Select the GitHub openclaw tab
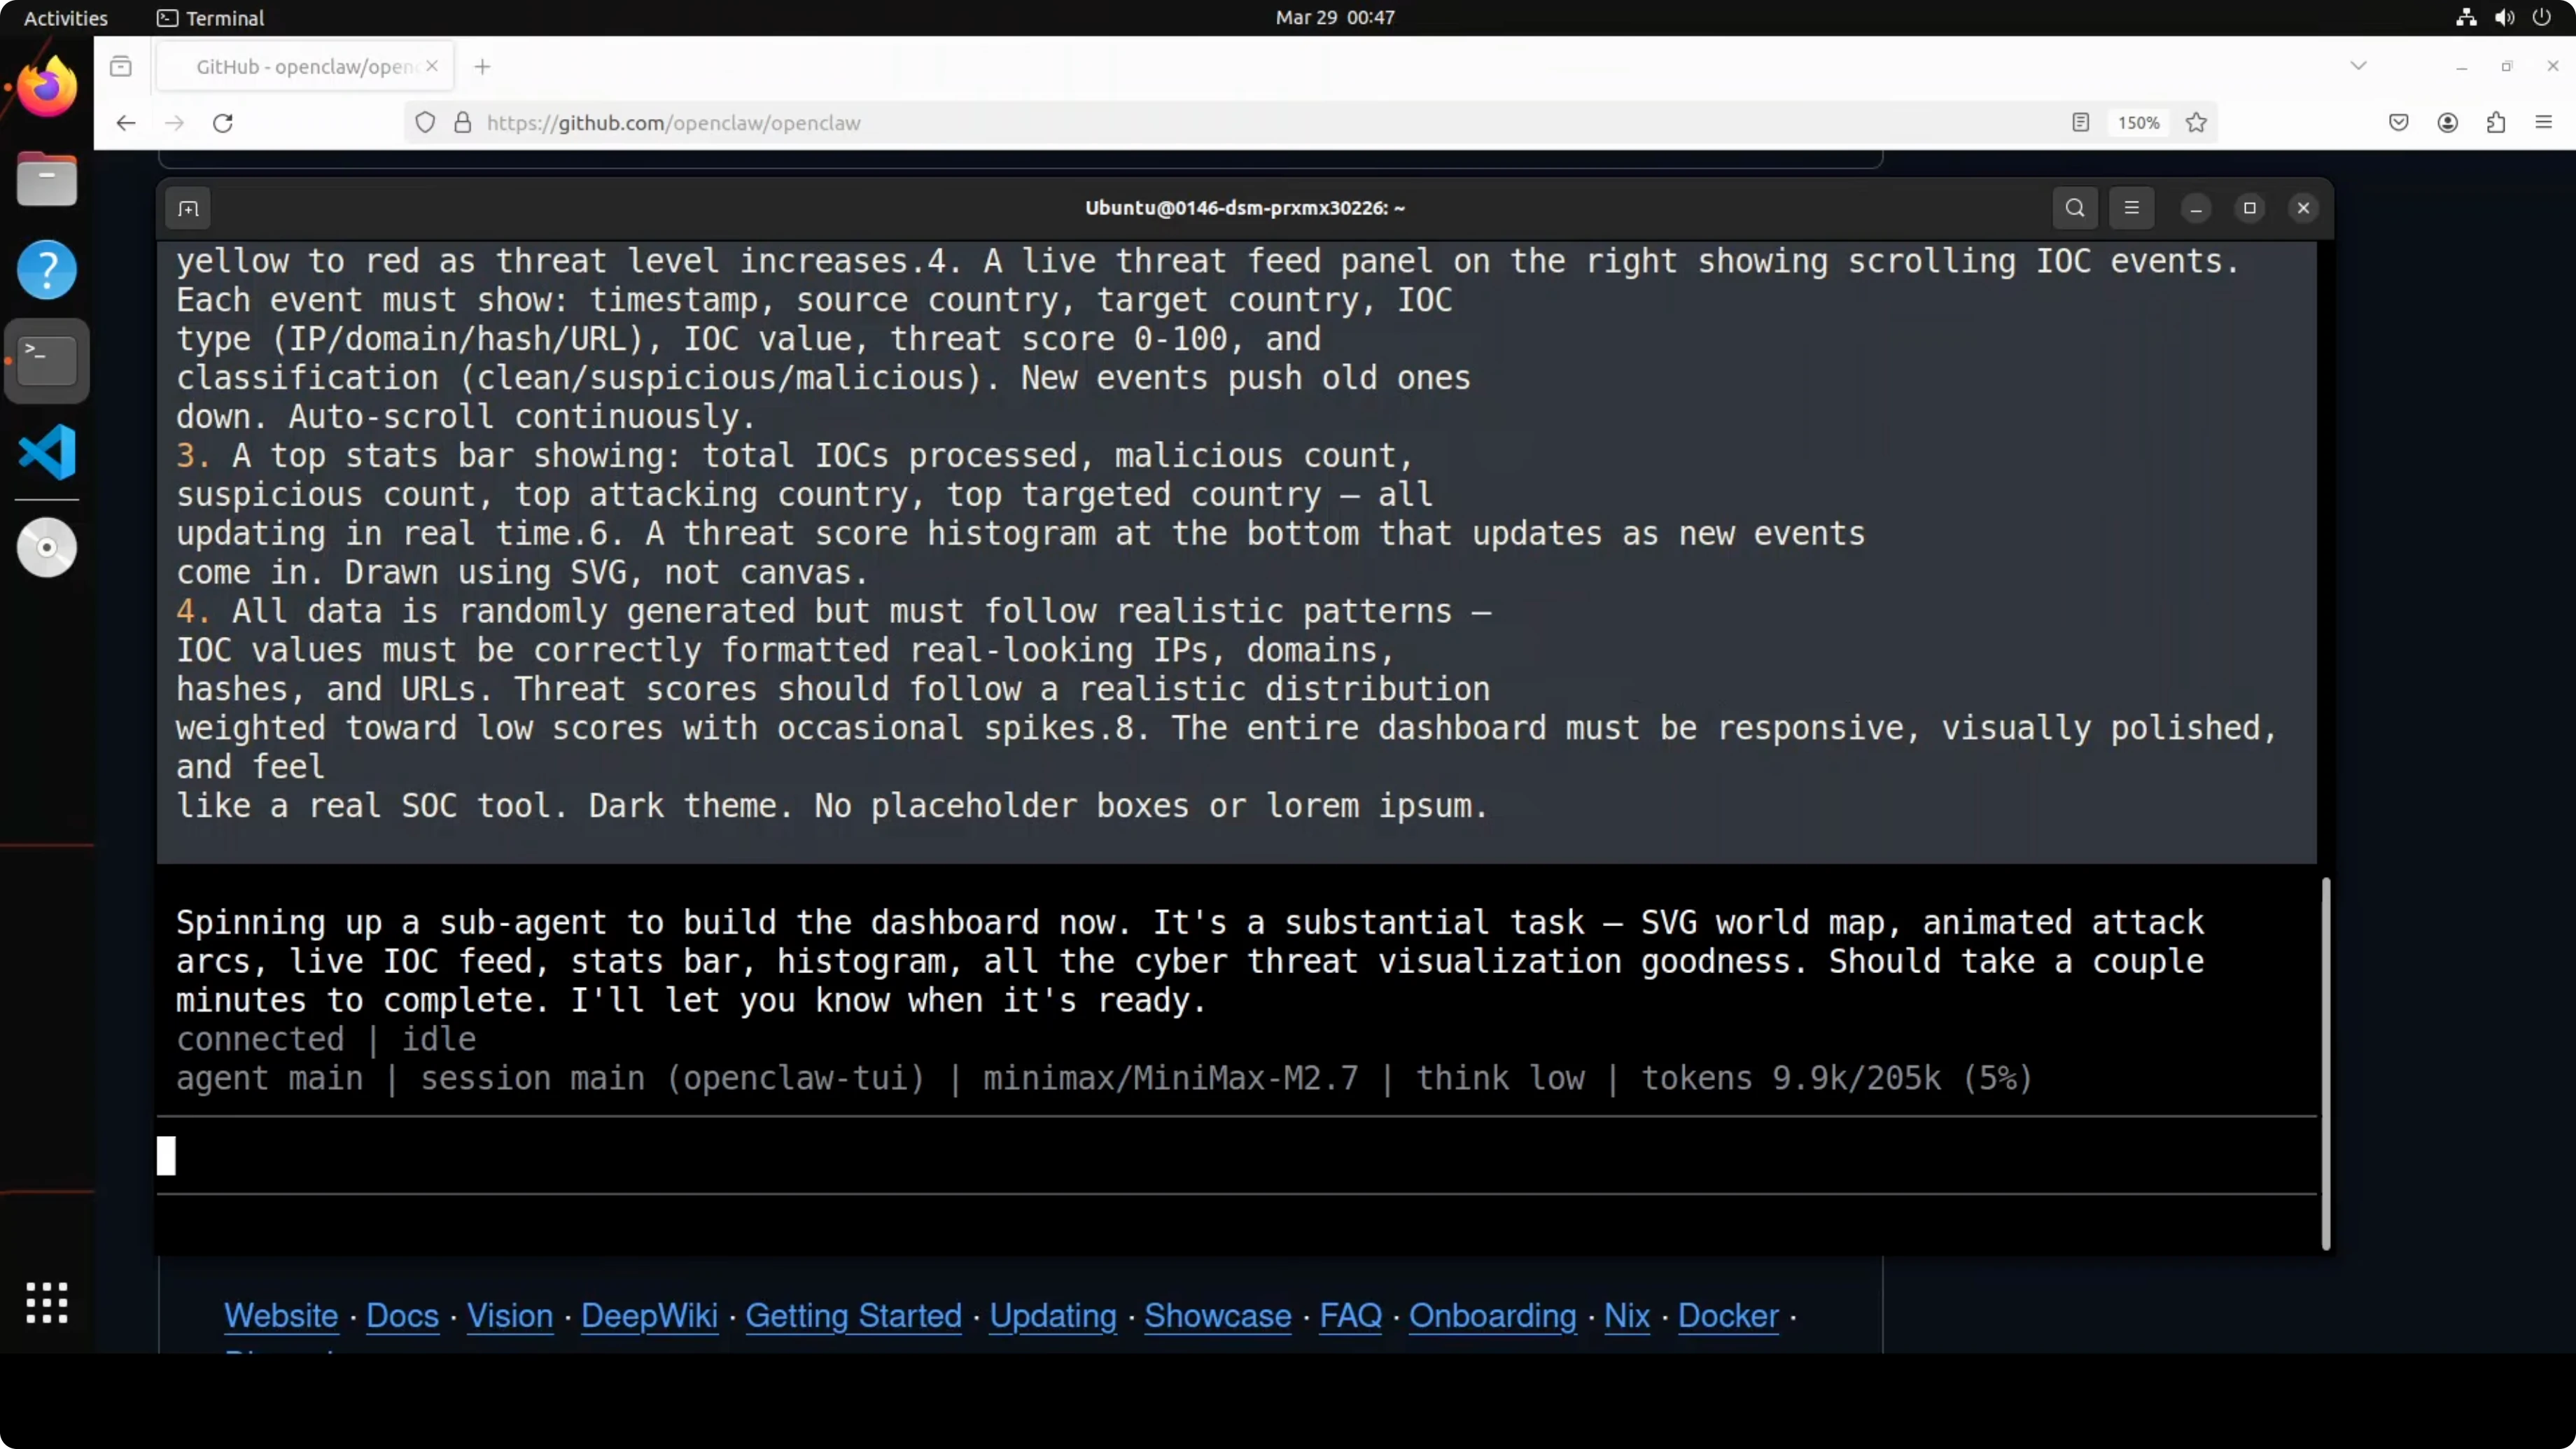2576x1449 pixels. pyautogui.click(x=305, y=66)
